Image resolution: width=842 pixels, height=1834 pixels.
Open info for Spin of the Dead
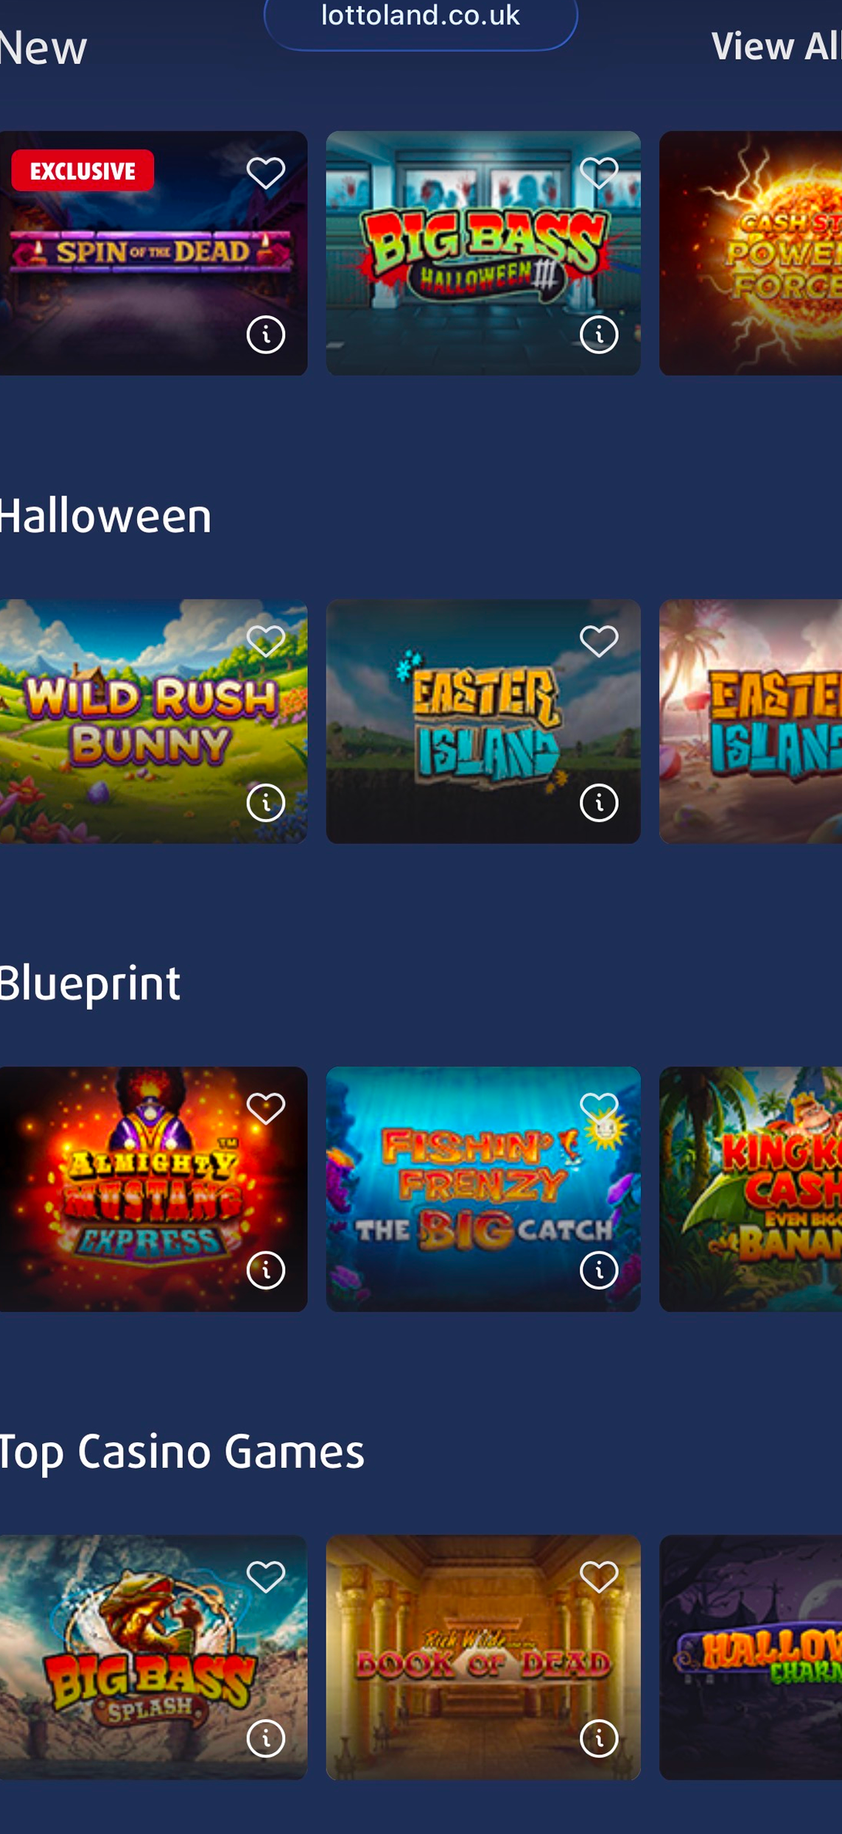click(266, 335)
